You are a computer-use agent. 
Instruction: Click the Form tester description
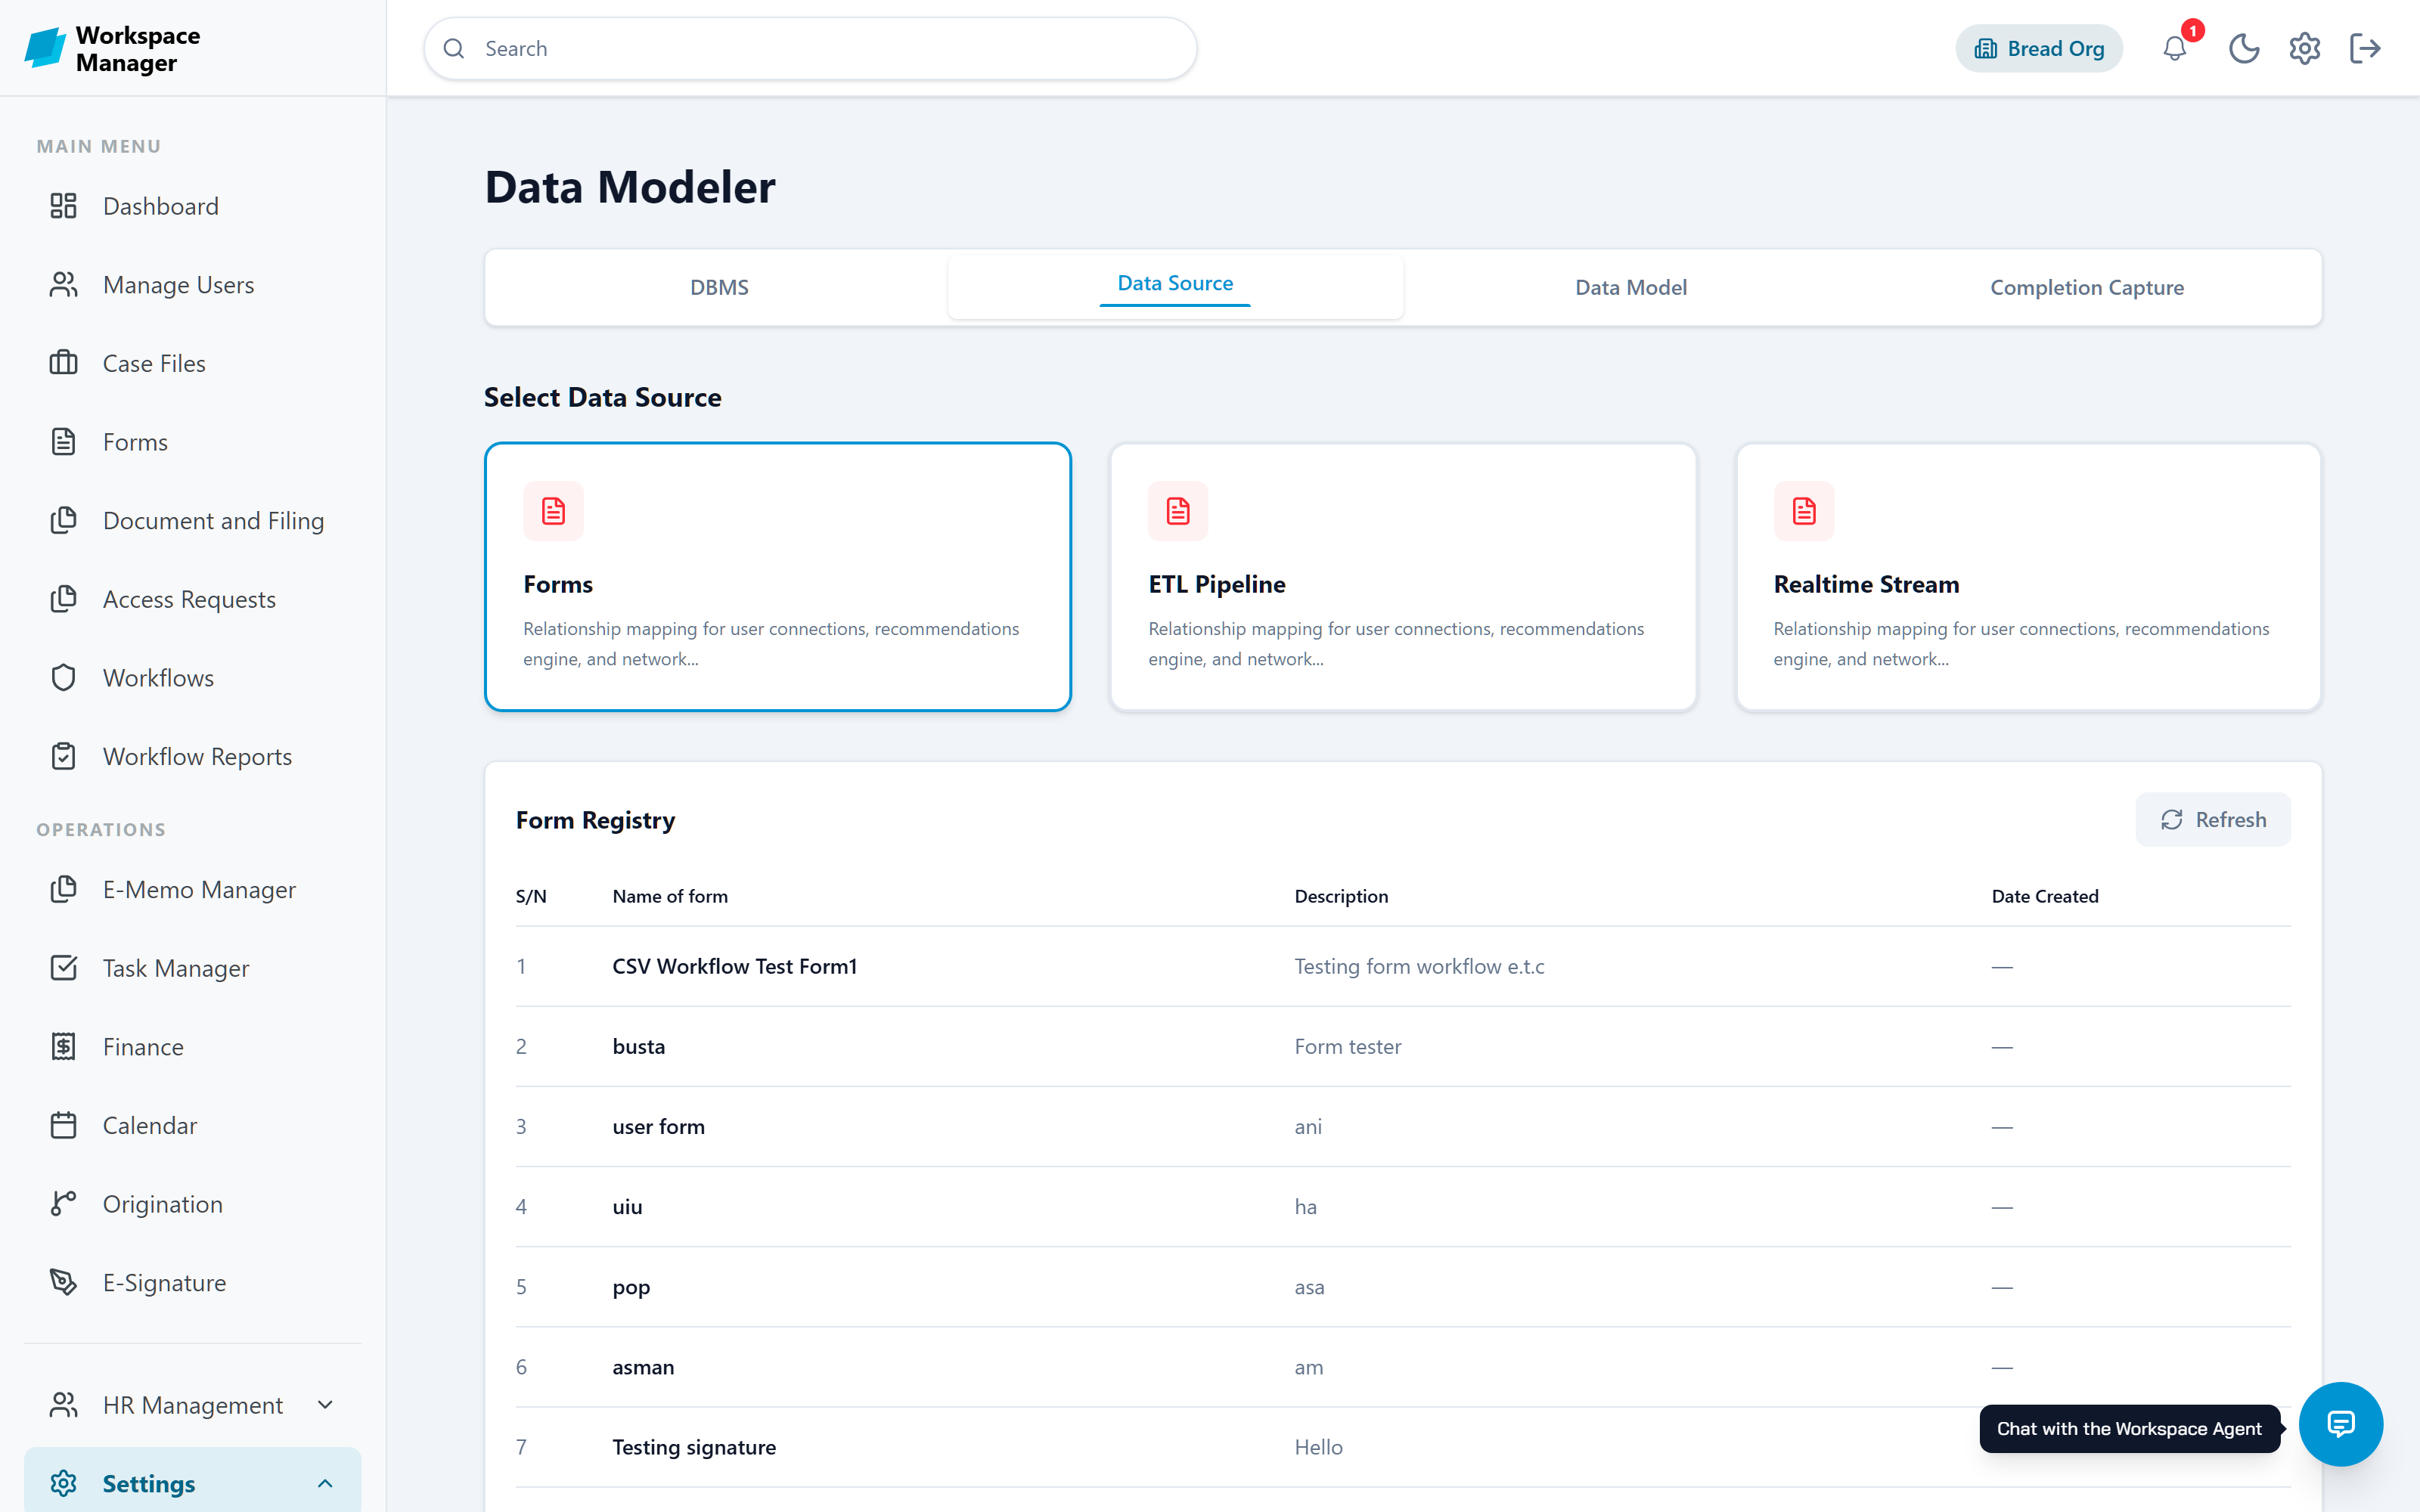tap(1347, 1046)
